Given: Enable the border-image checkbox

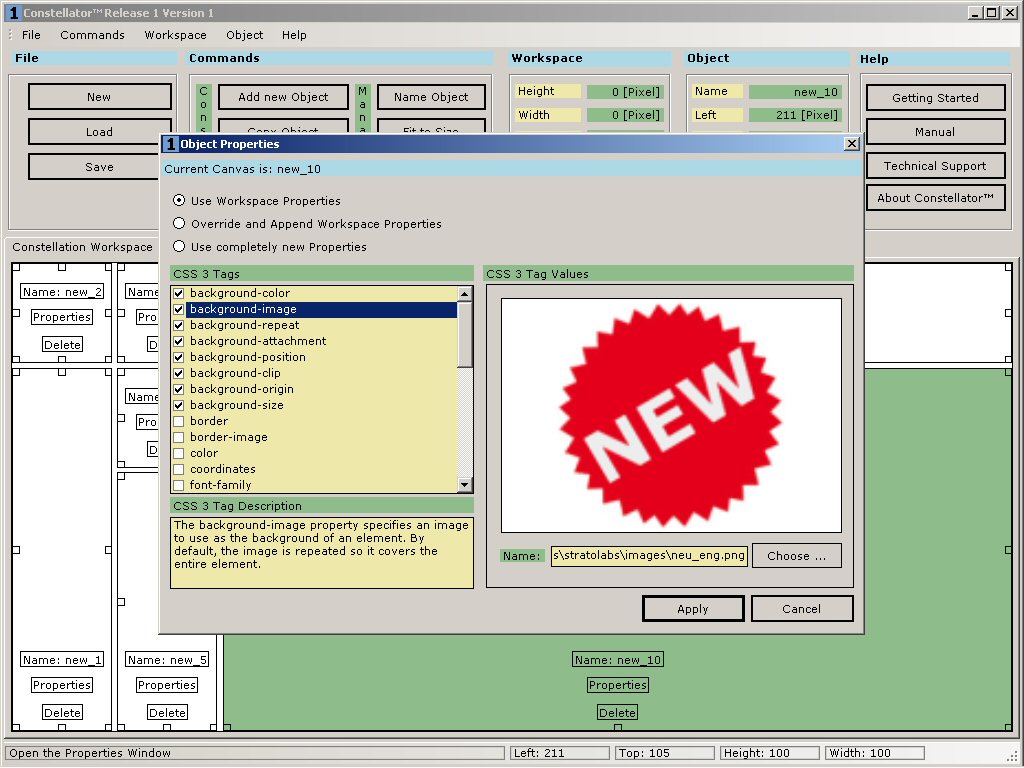Looking at the screenshot, I should (179, 437).
